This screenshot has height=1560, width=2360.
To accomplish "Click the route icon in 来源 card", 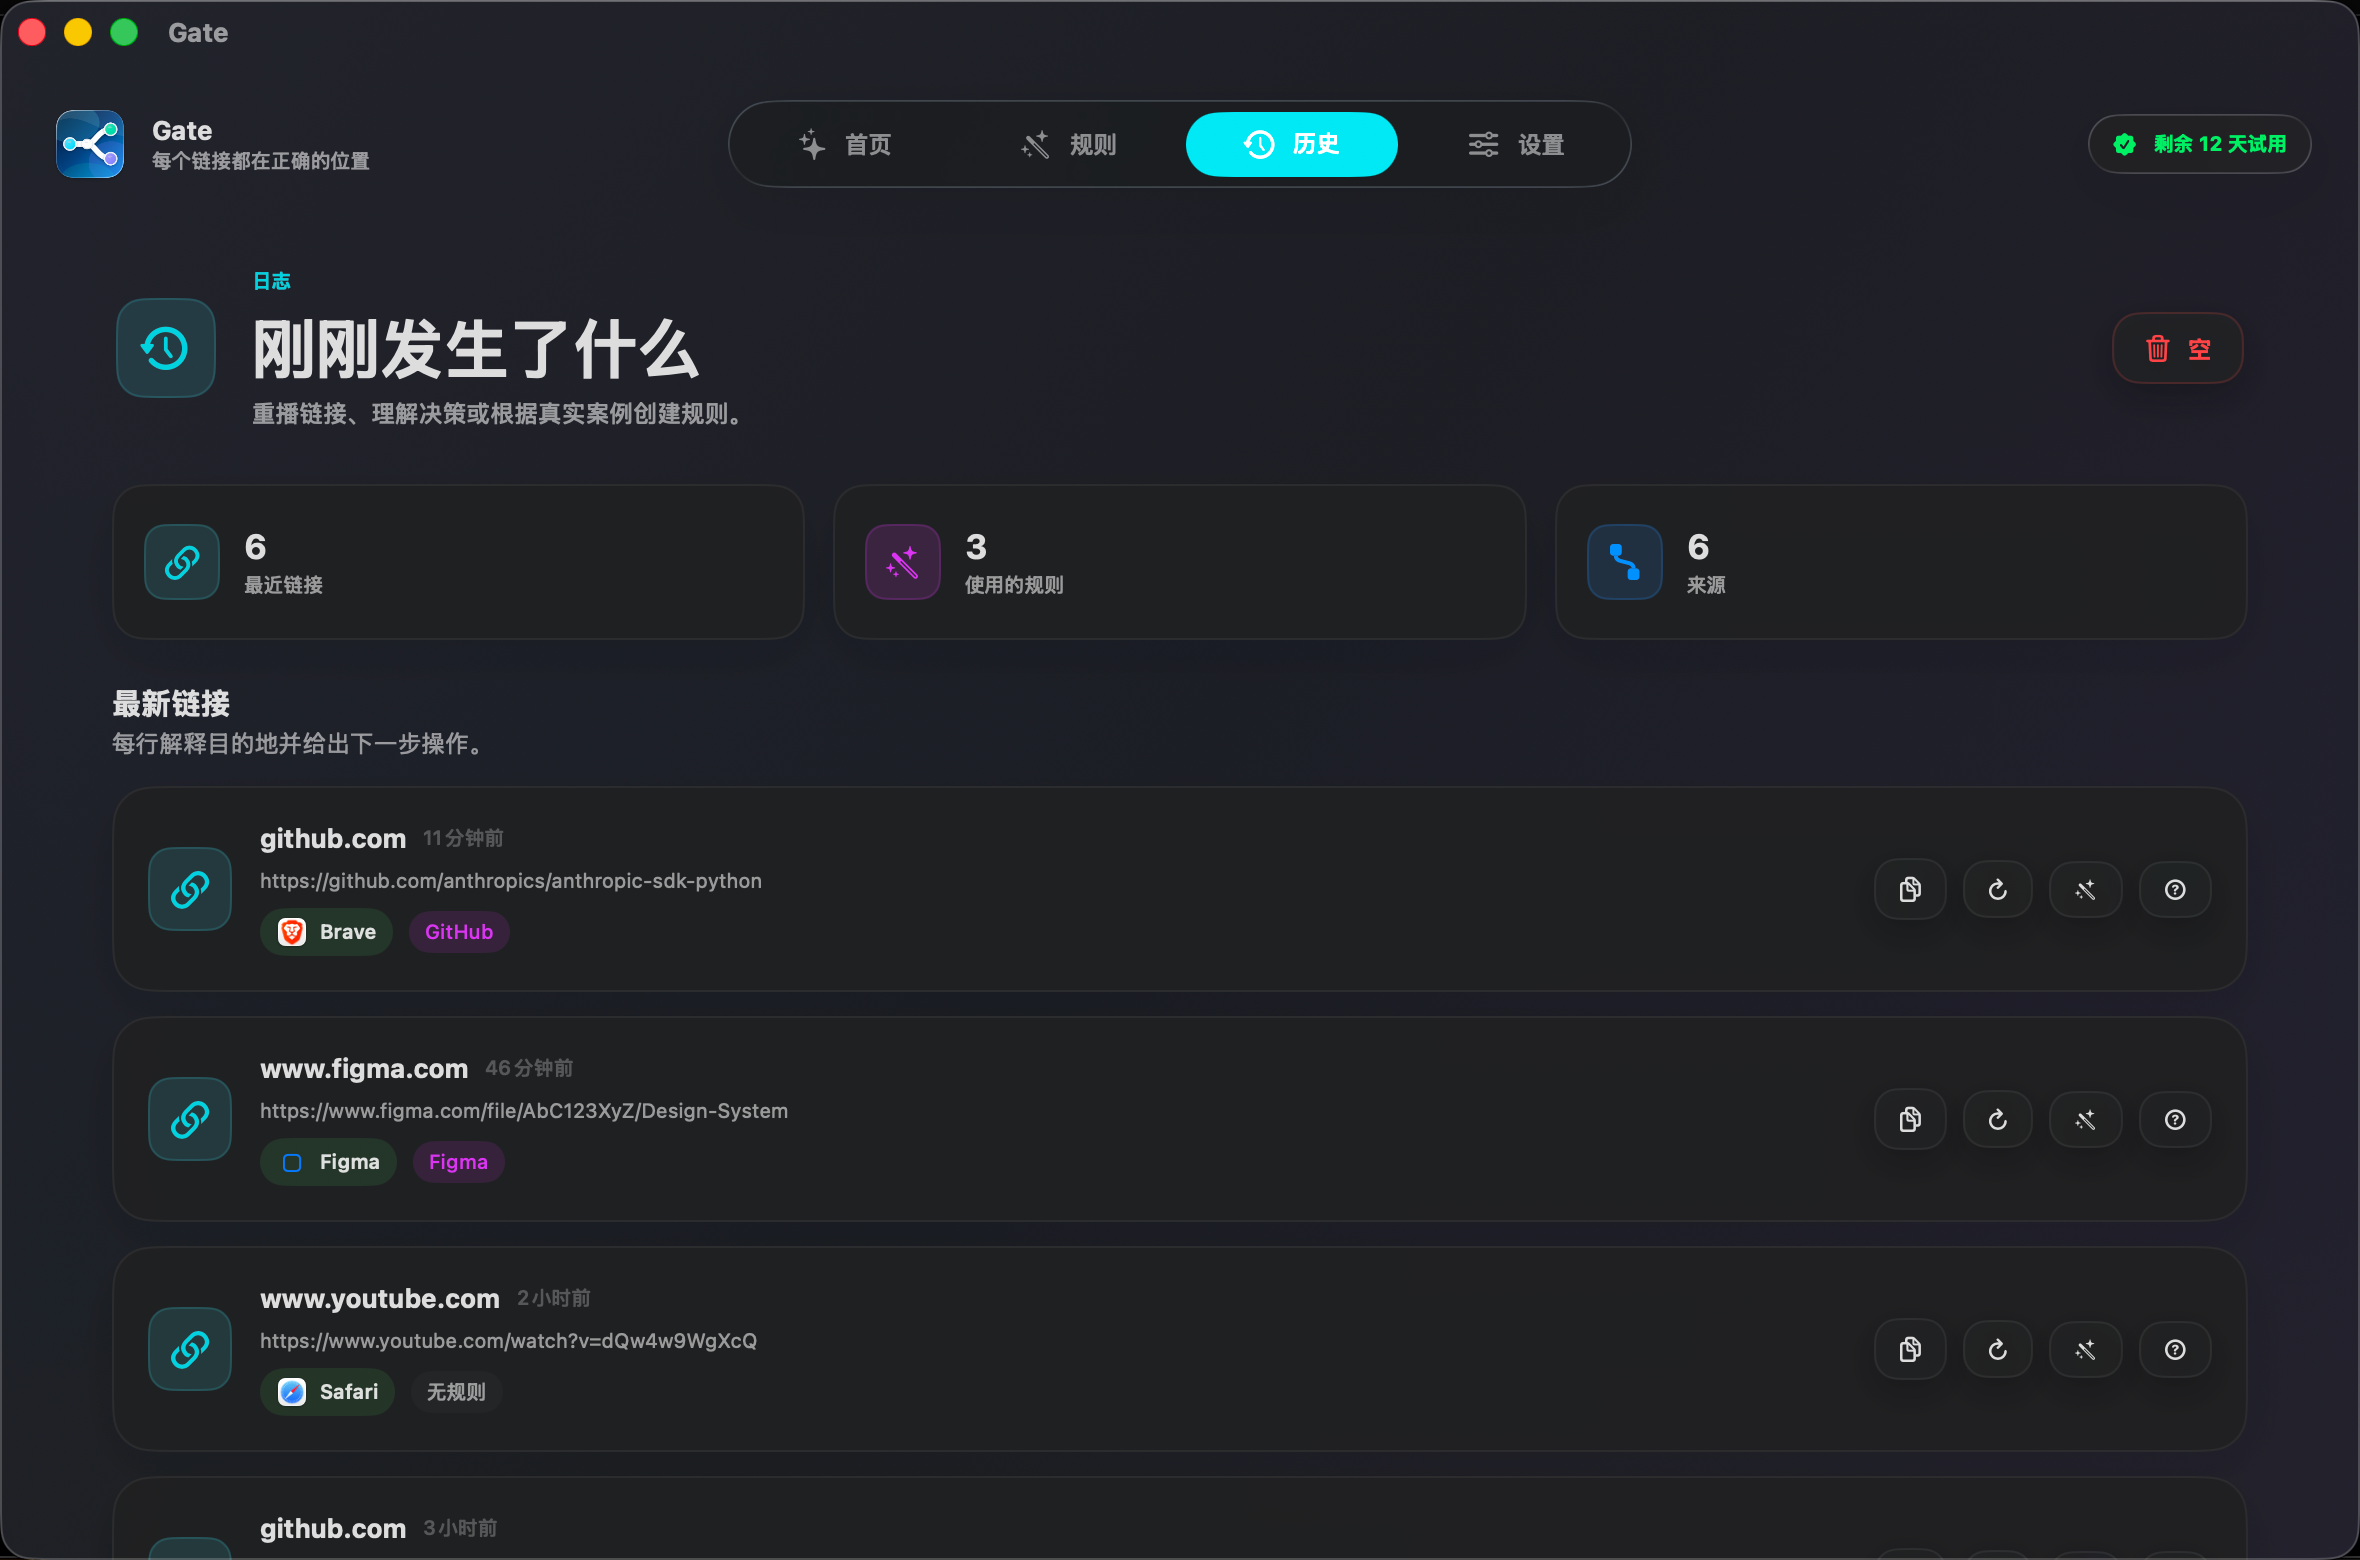I will tap(1625, 562).
